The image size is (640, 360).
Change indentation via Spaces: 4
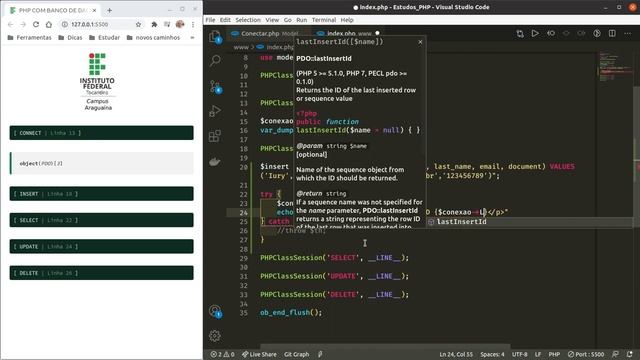[x=492, y=354]
